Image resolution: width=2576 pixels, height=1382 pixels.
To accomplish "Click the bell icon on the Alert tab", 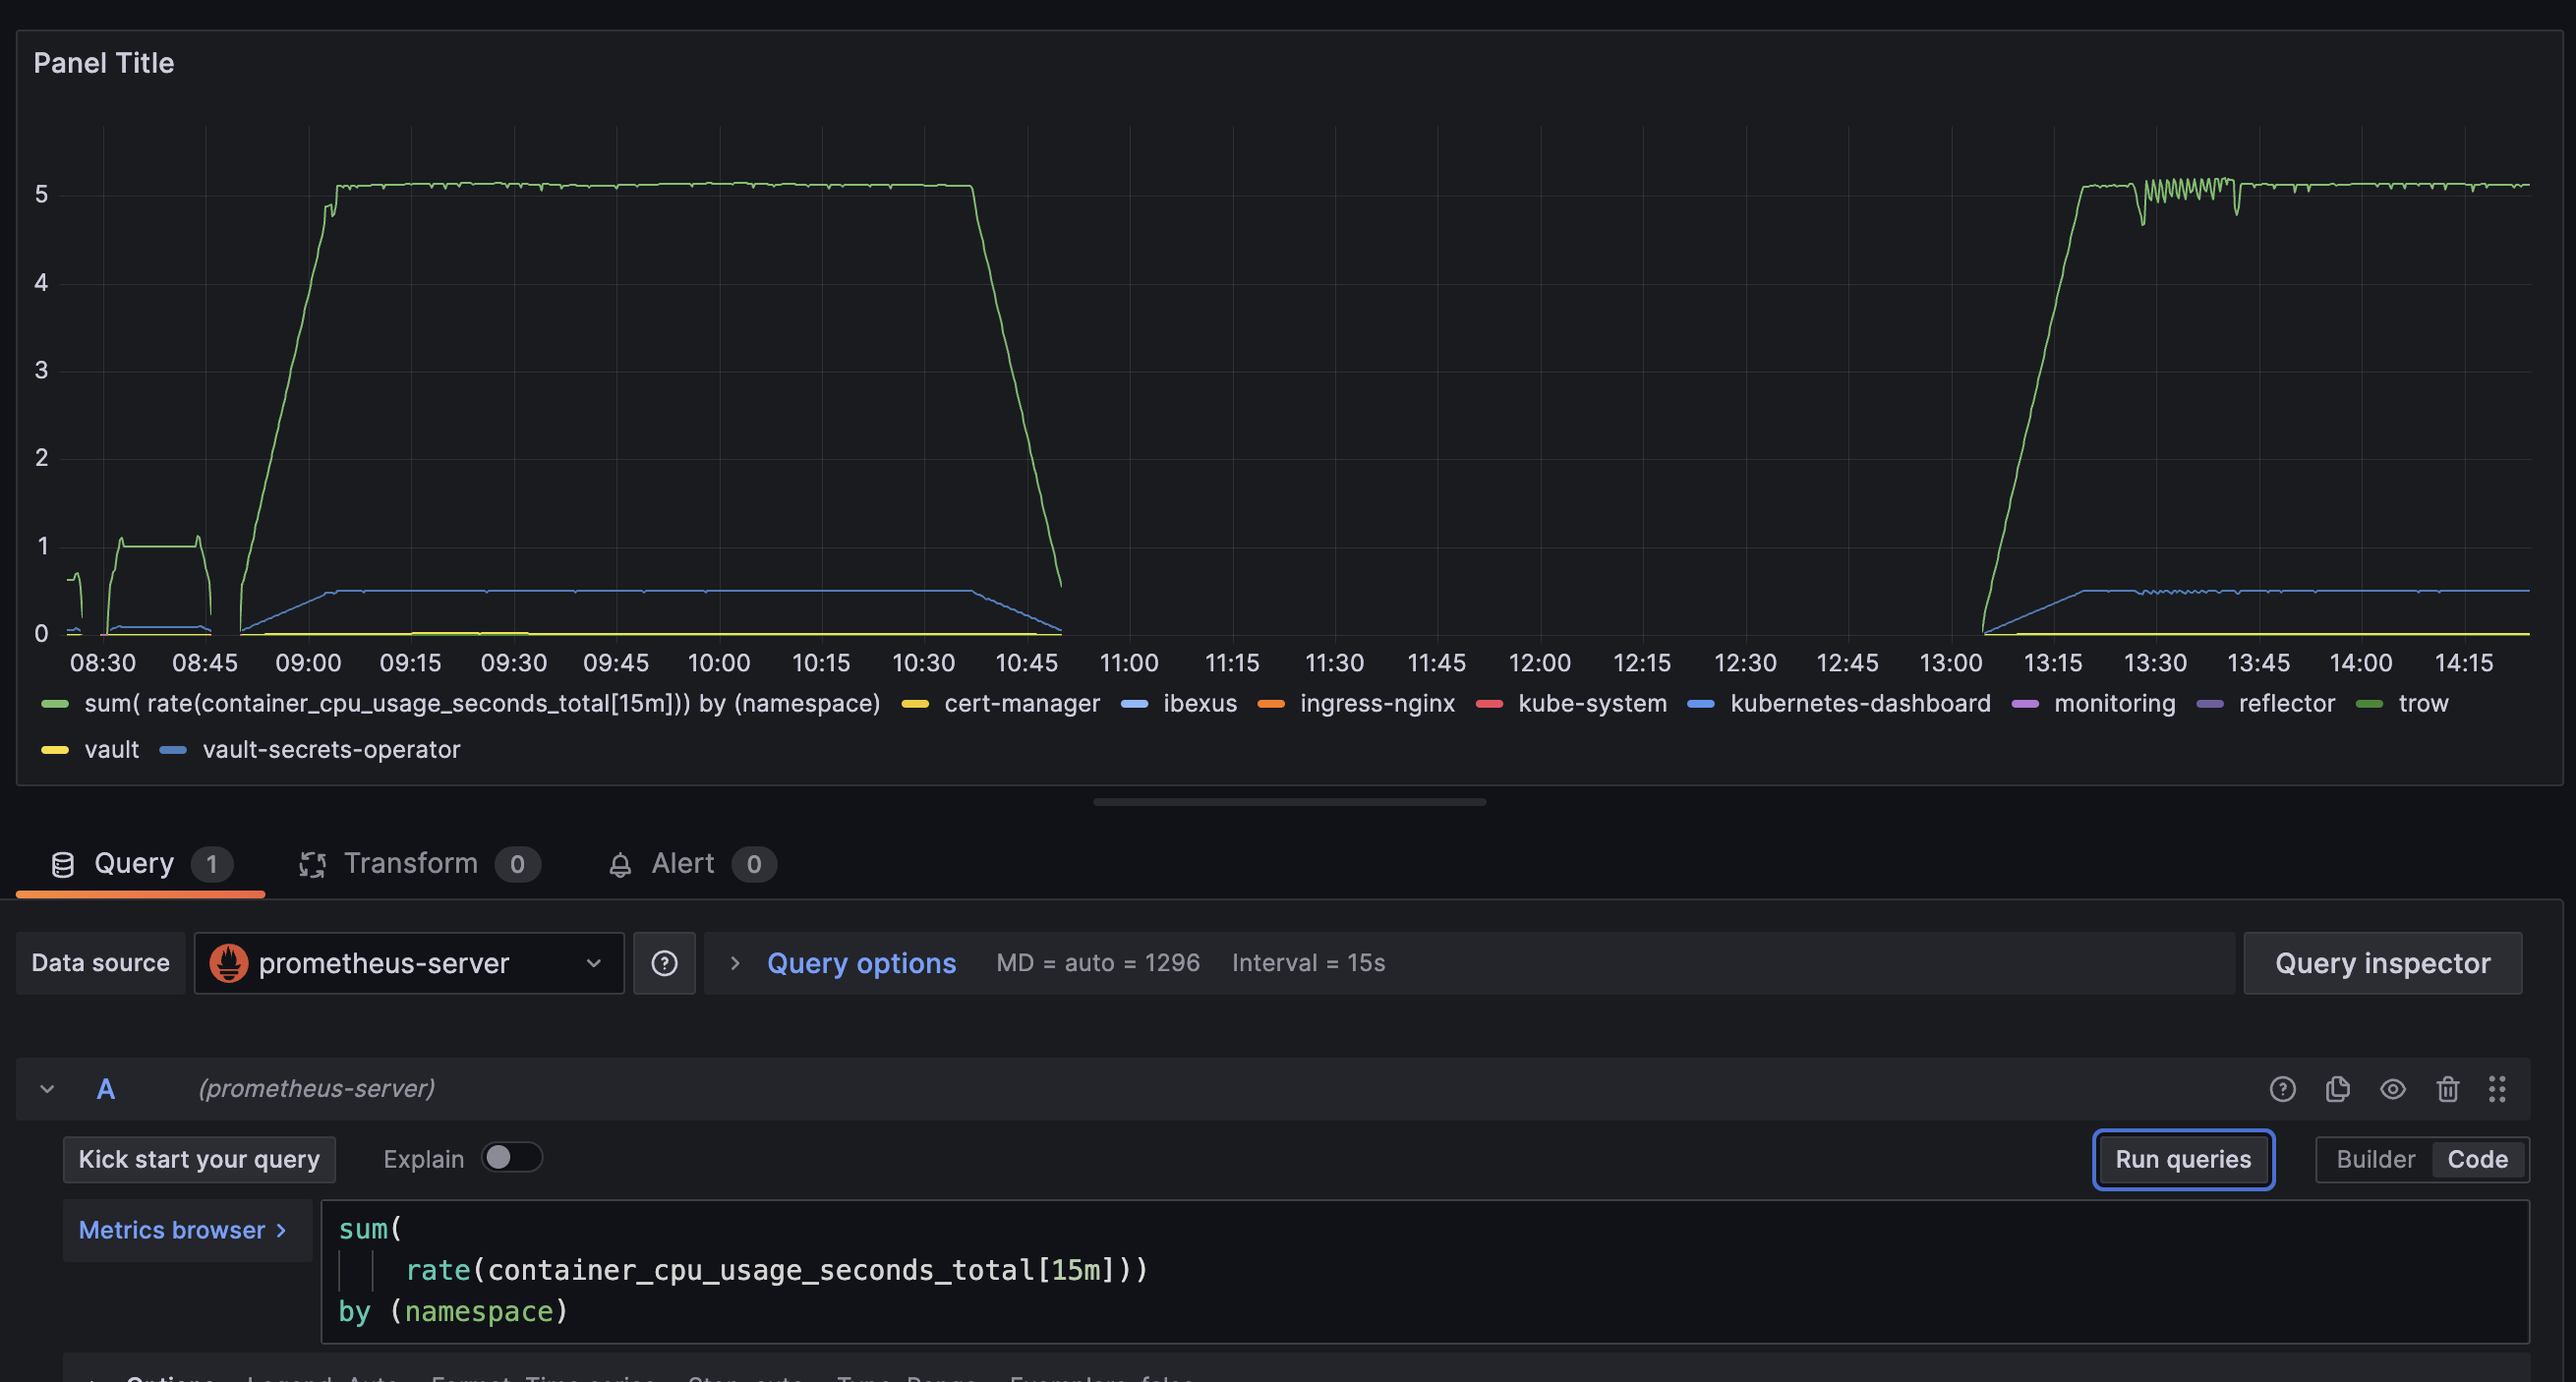I will click(620, 864).
